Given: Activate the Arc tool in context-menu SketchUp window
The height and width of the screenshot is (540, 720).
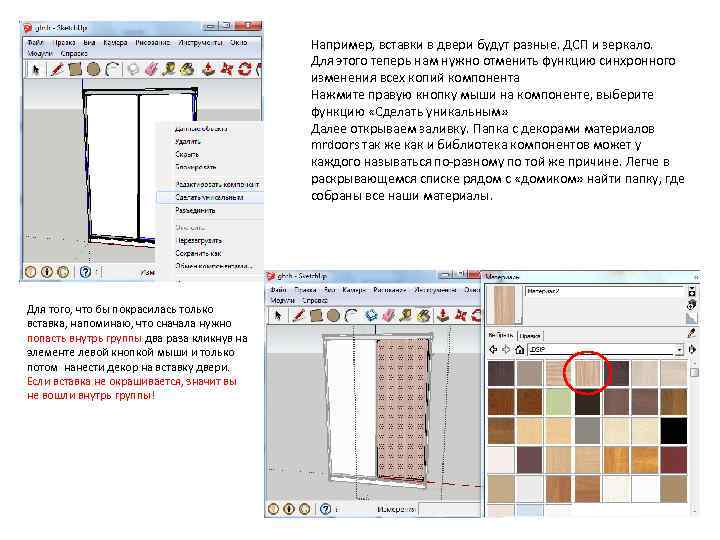Looking at the screenshot, I should coord(113,69).
